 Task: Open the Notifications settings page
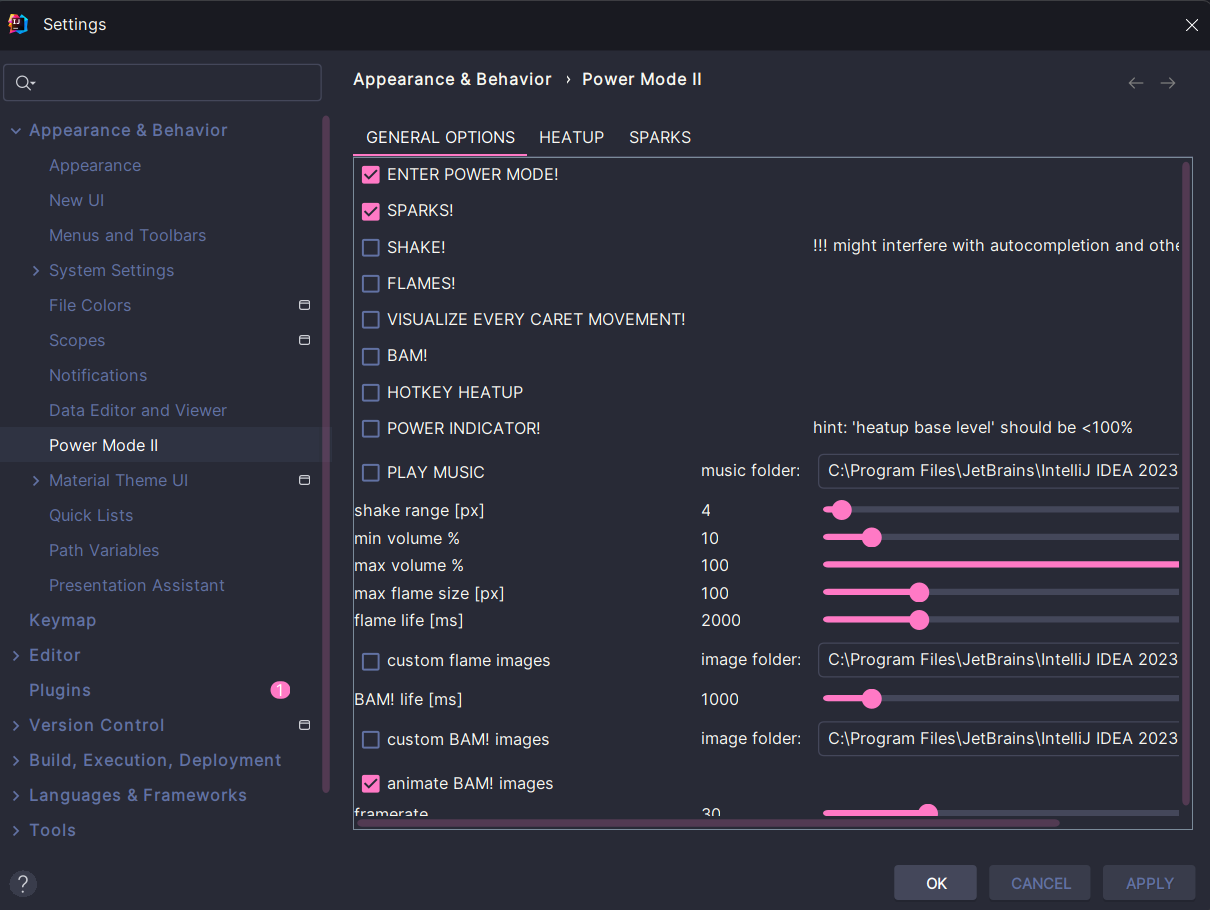[98, 375]
